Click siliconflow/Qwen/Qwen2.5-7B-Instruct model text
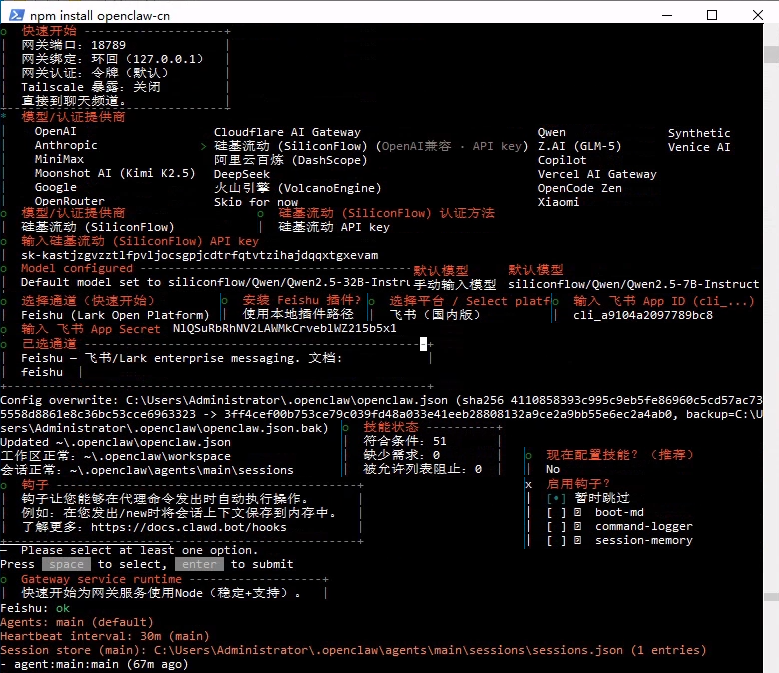This screenshot has width=779, height=673. coord(633,284)
